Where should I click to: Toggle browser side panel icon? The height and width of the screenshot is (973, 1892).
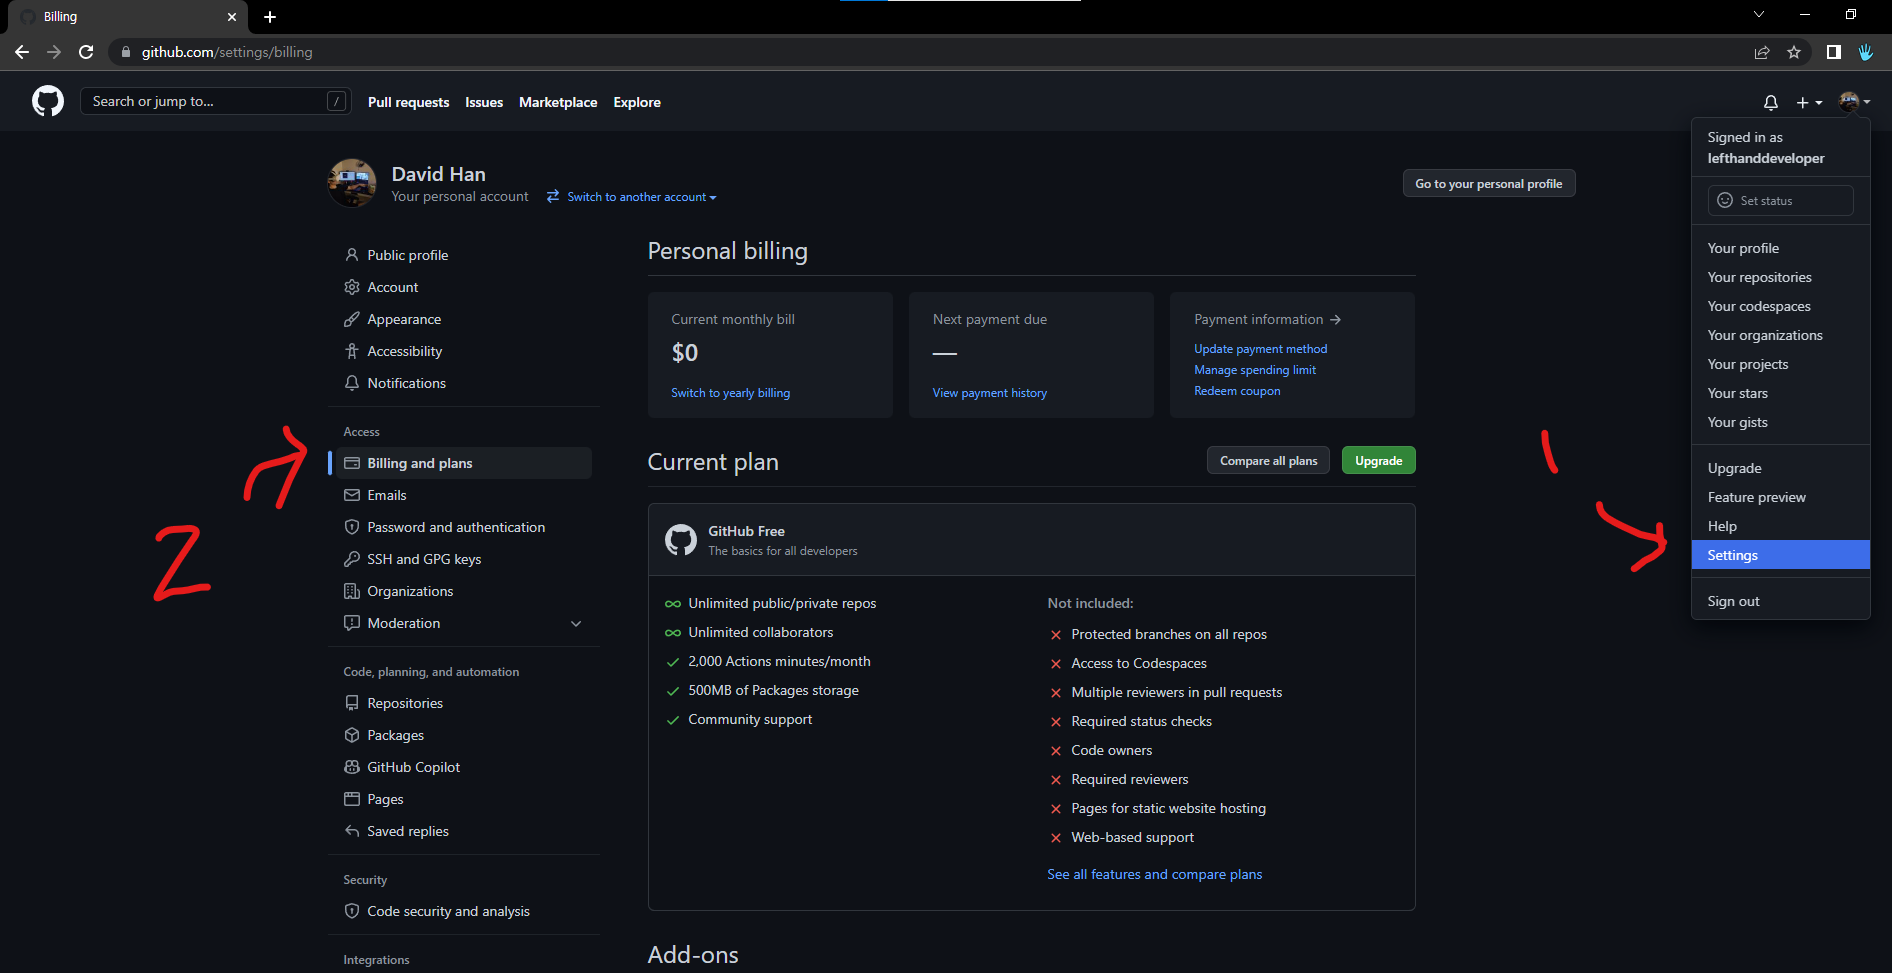tap(1834, 52)
